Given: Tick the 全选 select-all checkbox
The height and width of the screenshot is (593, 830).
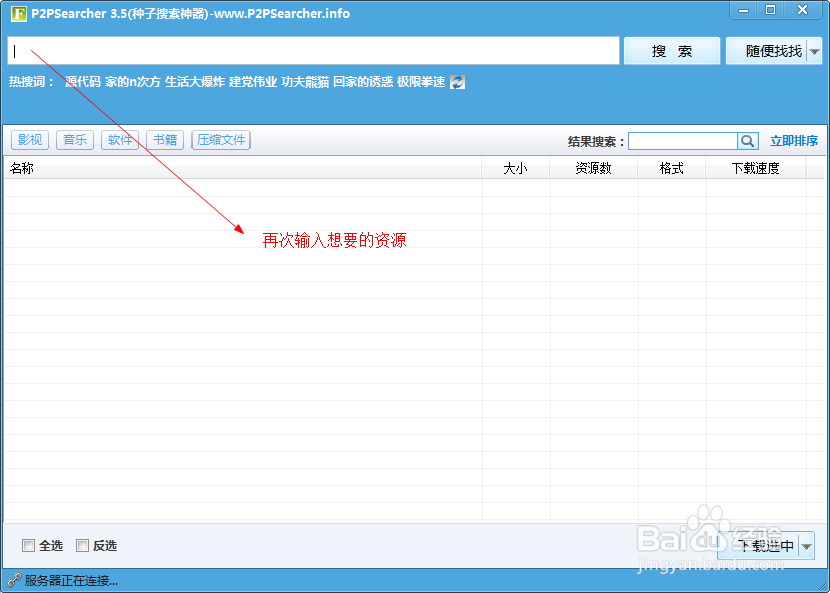Looking at the screenshot, I should click(28, 545).
